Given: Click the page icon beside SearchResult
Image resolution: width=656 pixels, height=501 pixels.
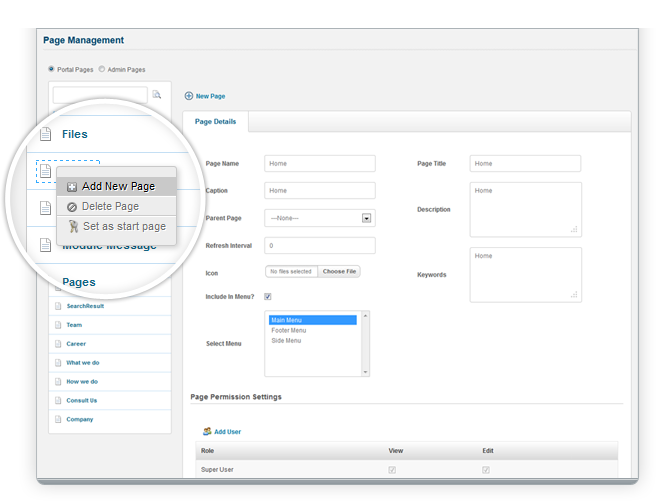Looking at the screenshot, I should click(x=58, y=306).
